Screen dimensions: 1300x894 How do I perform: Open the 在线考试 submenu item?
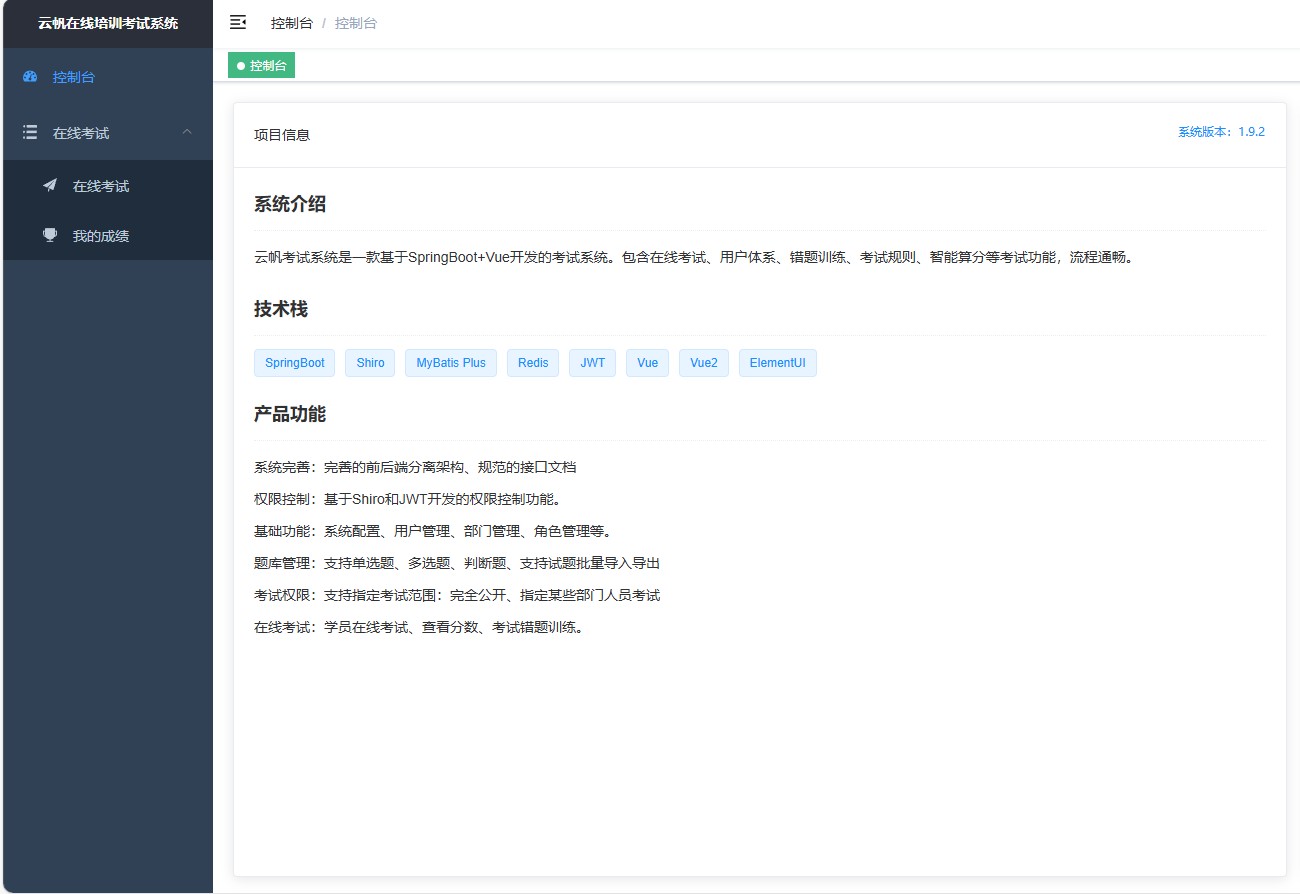pyautogui.click(x=108, y=186)
